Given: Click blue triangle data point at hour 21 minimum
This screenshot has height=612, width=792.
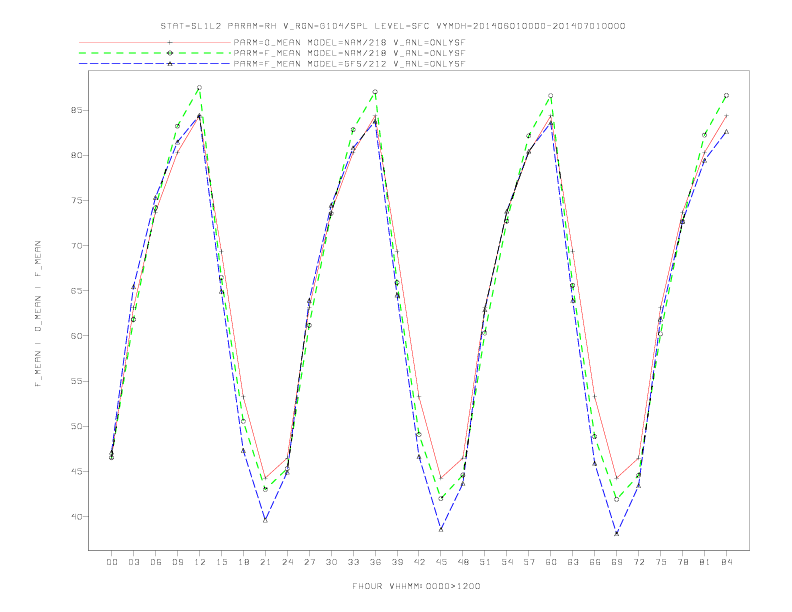Looking at the screenshot, I should tap(265, 520).
